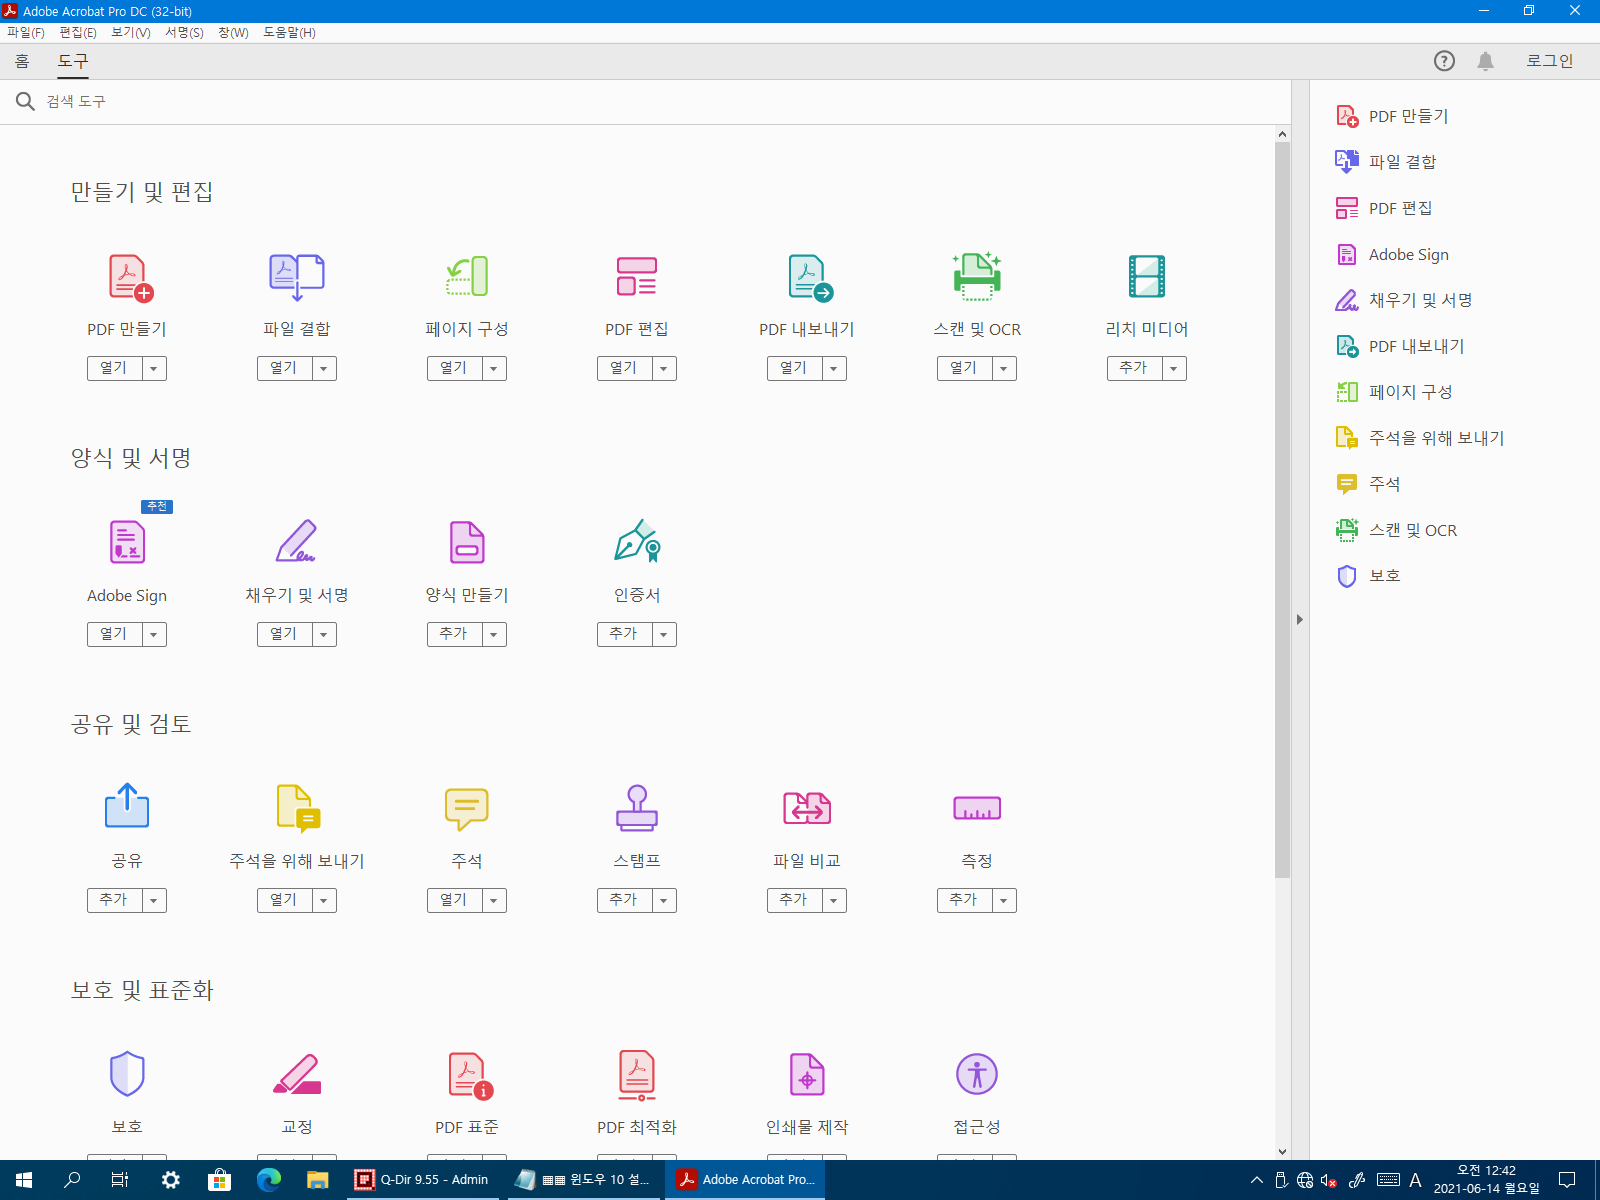
Task: Select the 채우기 및 서명 icon in the main grid
Action: [x=296, y=541]
